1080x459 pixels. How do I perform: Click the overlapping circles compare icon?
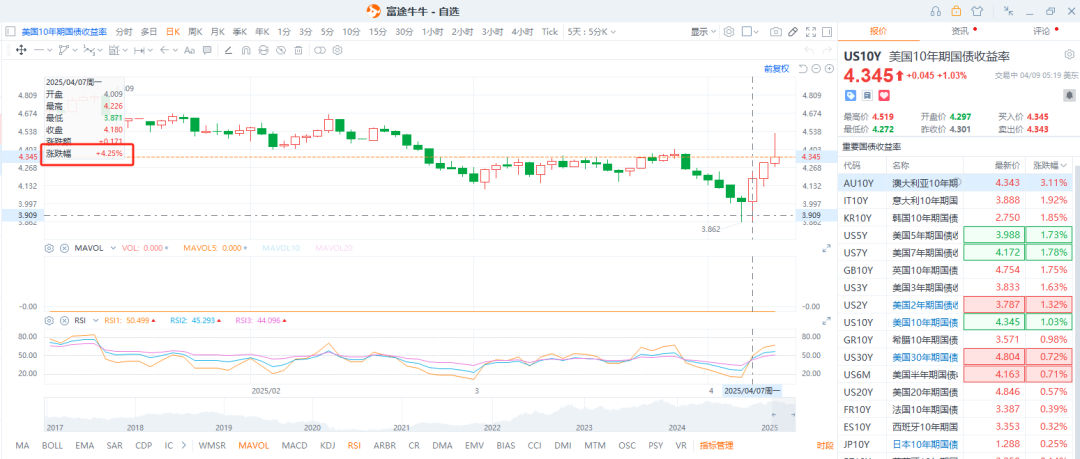tap(320, 50)
